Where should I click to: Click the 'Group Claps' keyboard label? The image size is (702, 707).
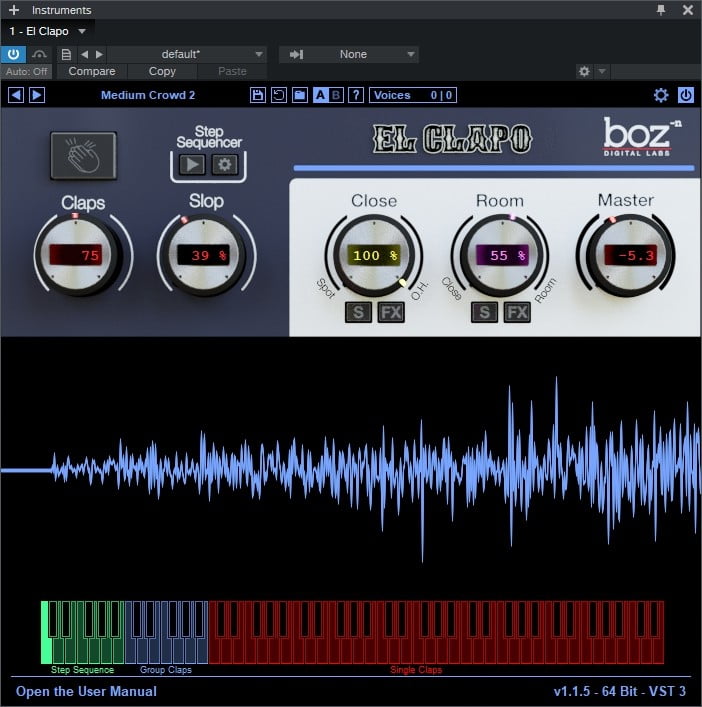coord(165,670)
